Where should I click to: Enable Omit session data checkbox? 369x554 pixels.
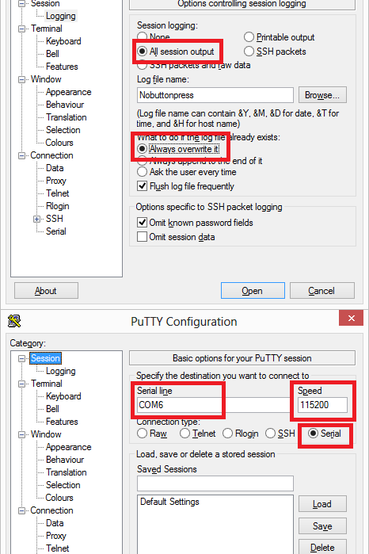tap(142, 237)
